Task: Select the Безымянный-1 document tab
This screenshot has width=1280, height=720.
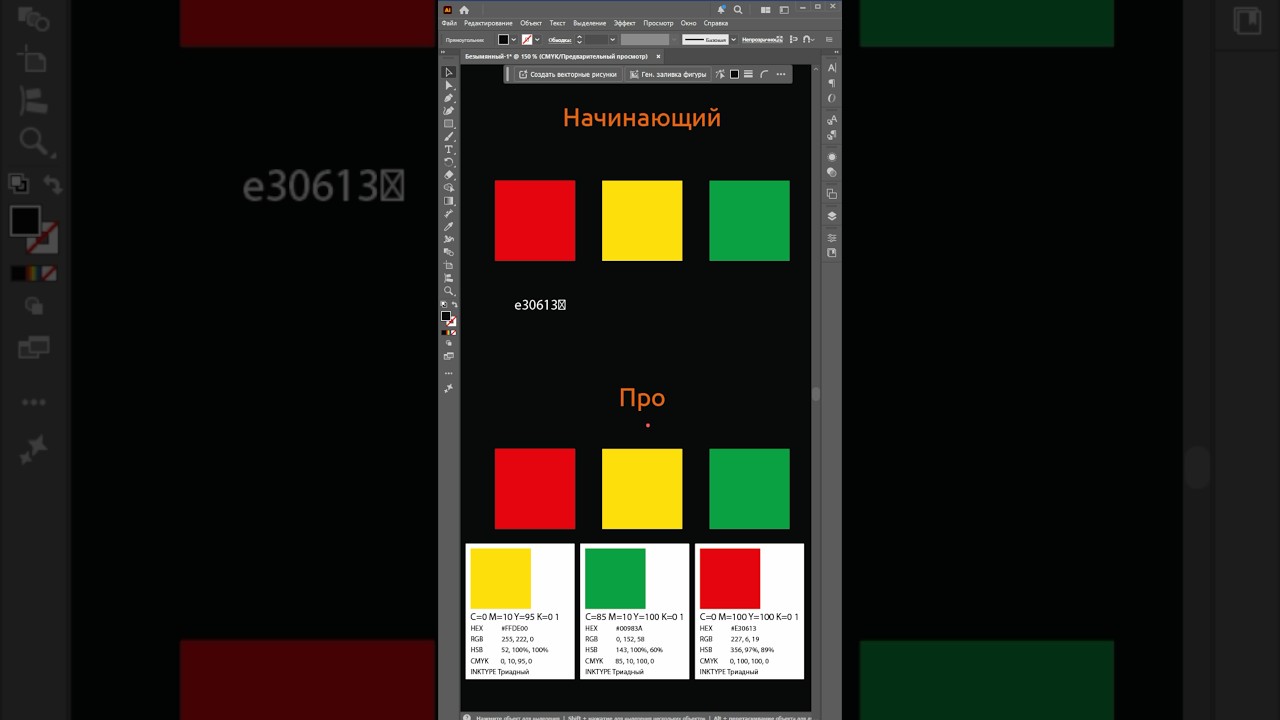Action: pos(556,57)
